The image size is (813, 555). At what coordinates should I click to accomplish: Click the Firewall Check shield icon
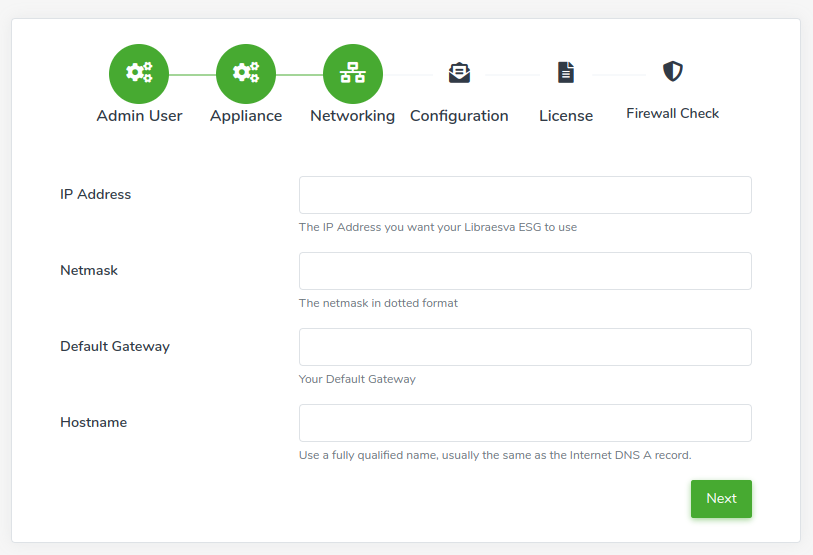pos(672,71)
